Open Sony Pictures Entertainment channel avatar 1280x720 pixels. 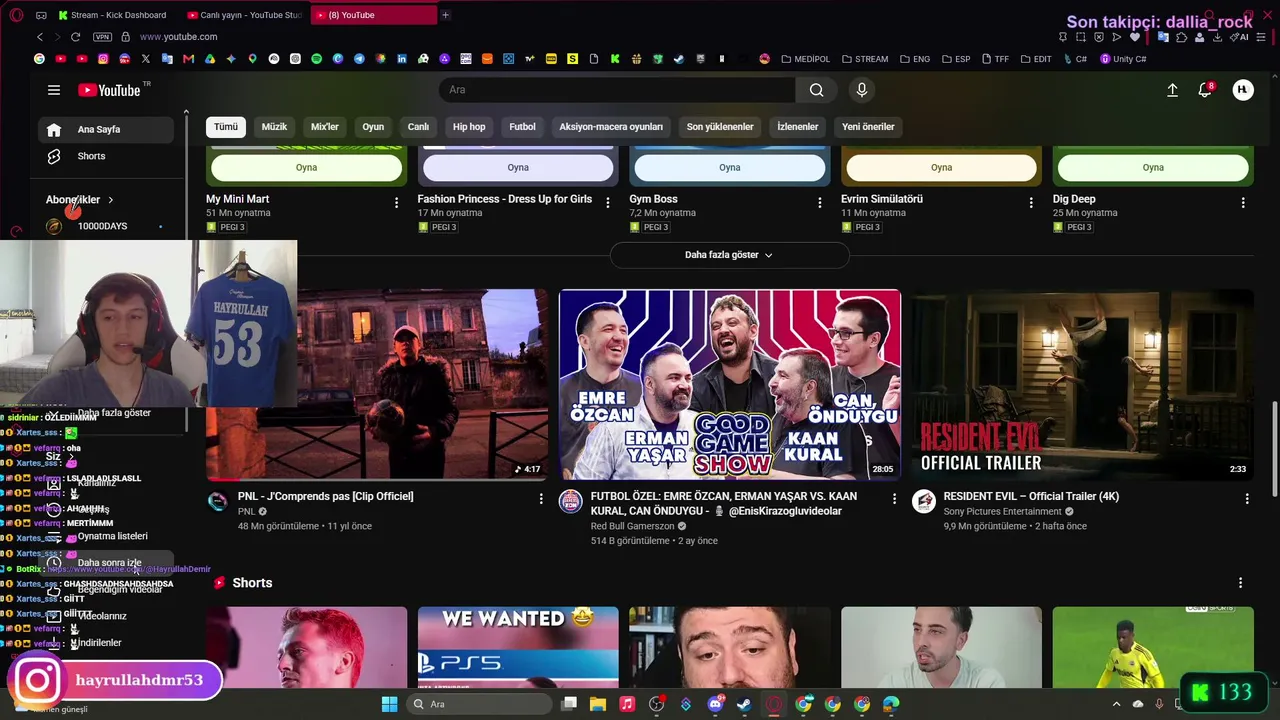pyautogui.click(x=923, y=501)
